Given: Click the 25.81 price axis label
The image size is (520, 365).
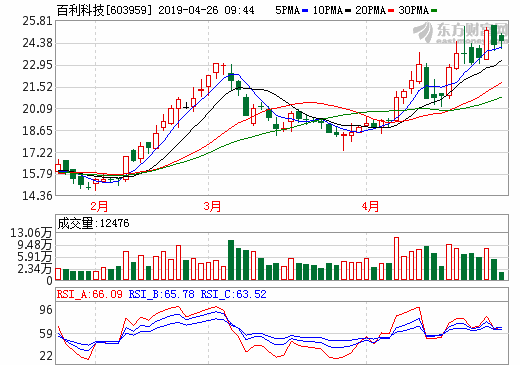Looking at the screenshot, I should click(38, 21).
